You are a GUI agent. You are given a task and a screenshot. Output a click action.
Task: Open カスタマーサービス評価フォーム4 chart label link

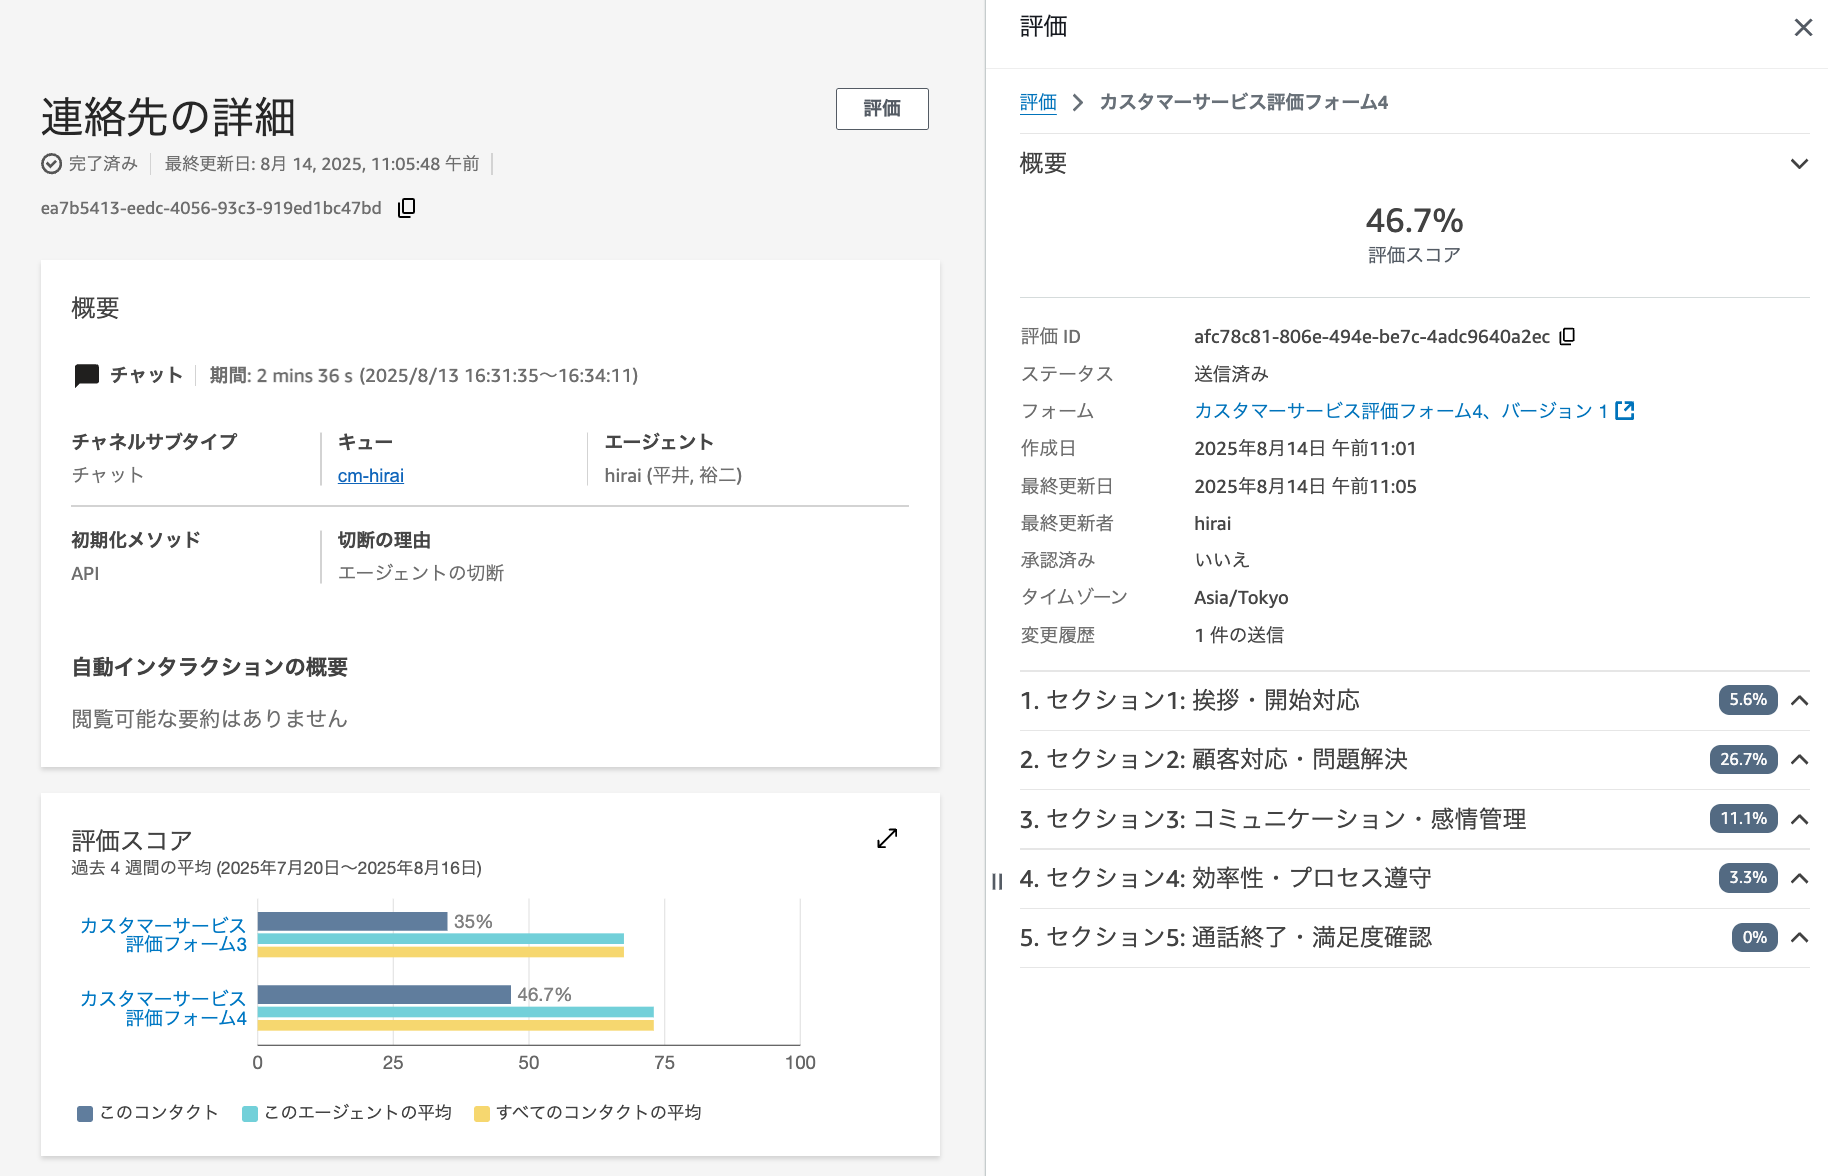click(163, 1008)
